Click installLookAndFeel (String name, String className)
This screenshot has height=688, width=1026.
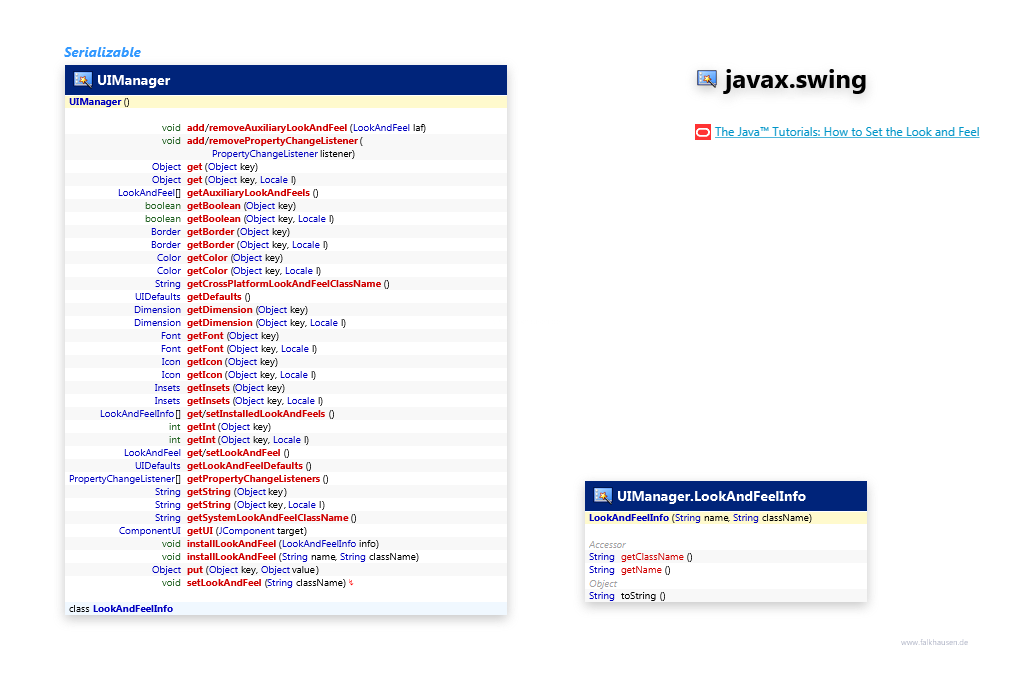[x=303, y=557]
